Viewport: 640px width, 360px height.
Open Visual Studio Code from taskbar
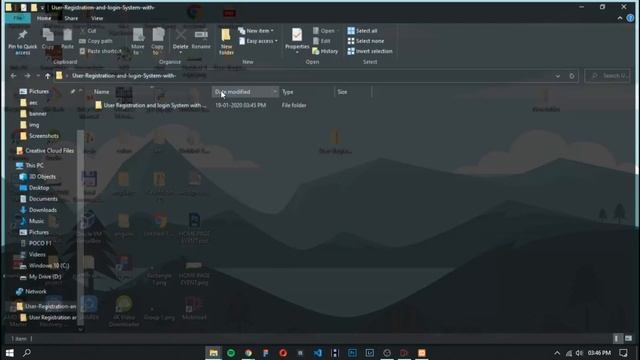click(x=318, y=353)
